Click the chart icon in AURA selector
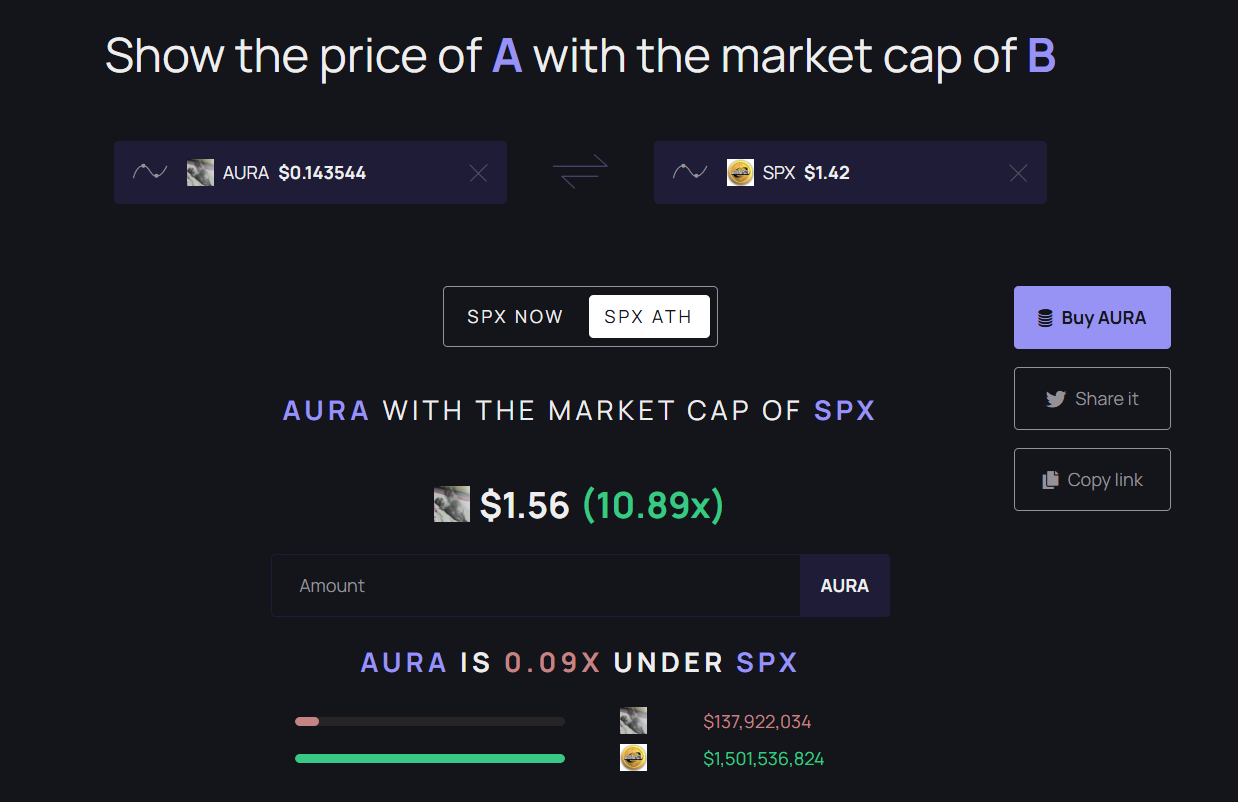The image size is (1238, 802). (x=150, y=172)
